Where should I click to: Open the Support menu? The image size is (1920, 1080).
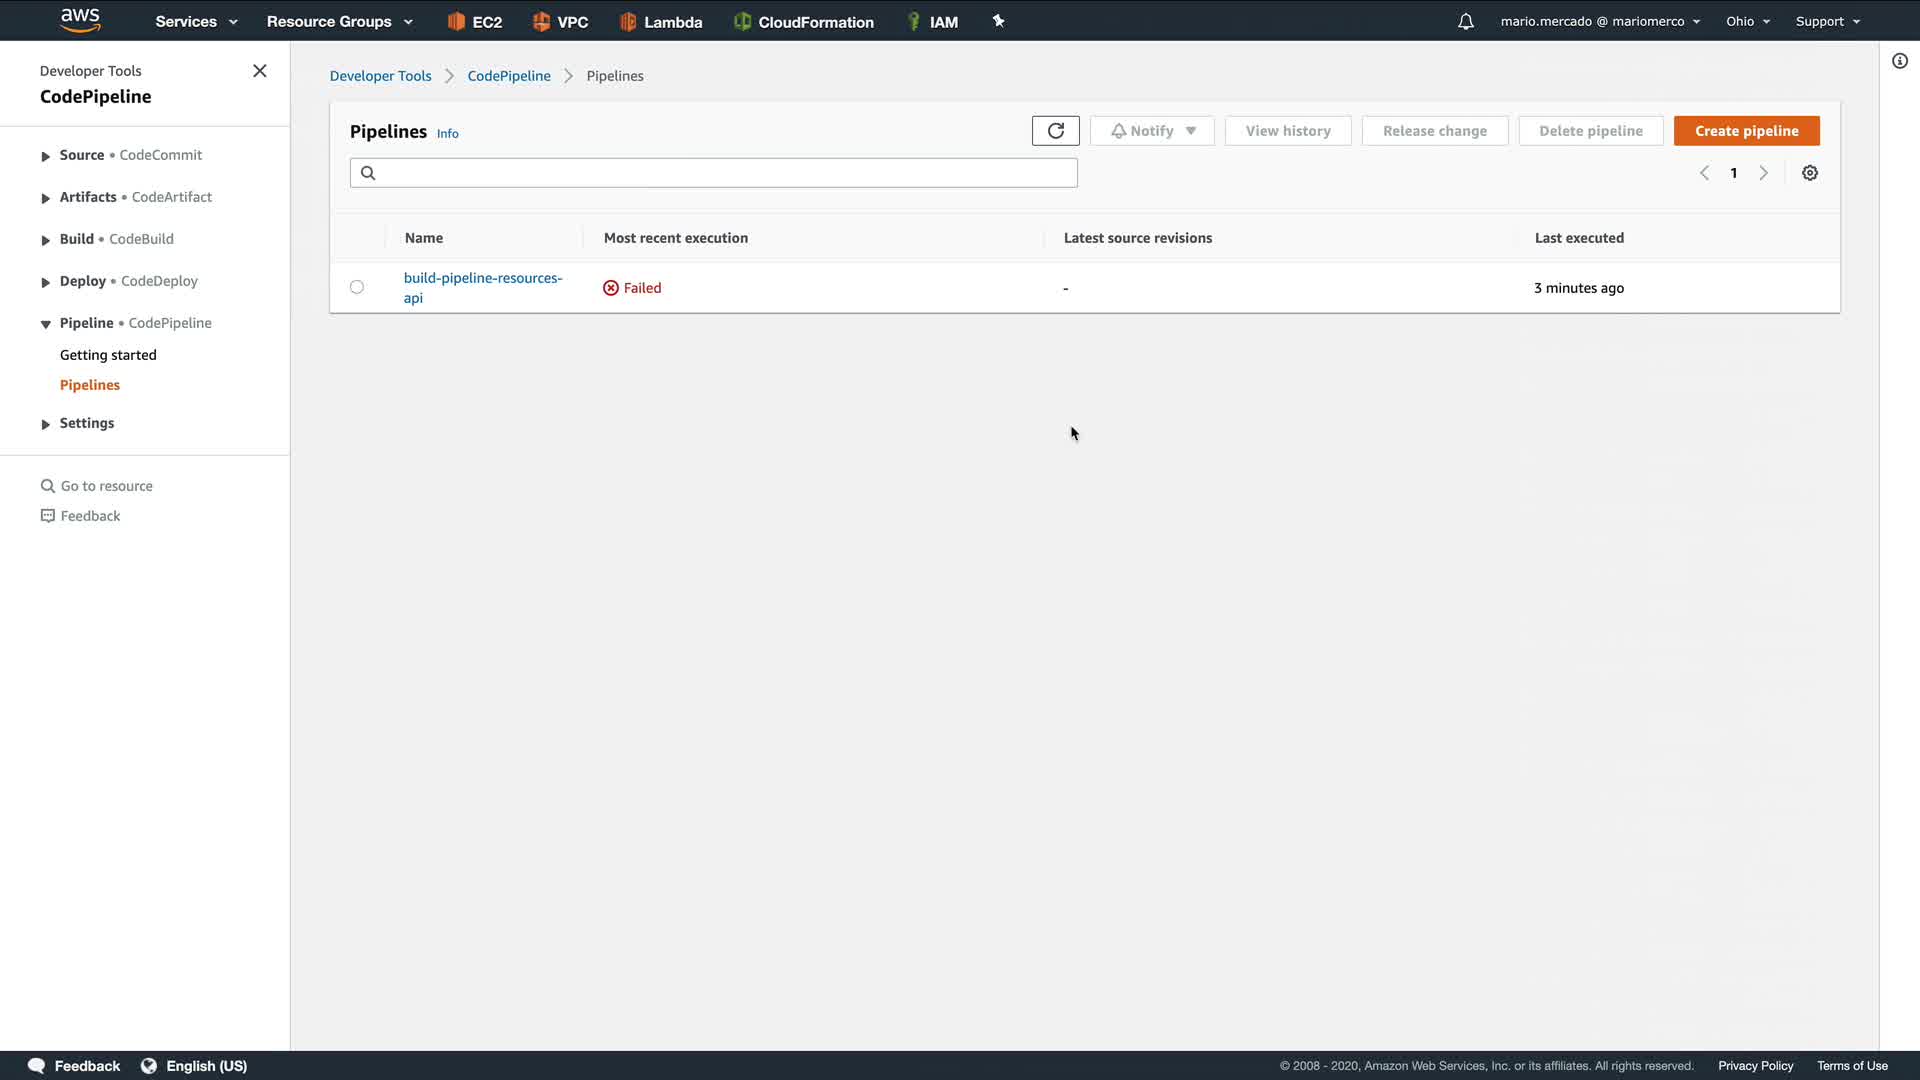point(1827,21)
